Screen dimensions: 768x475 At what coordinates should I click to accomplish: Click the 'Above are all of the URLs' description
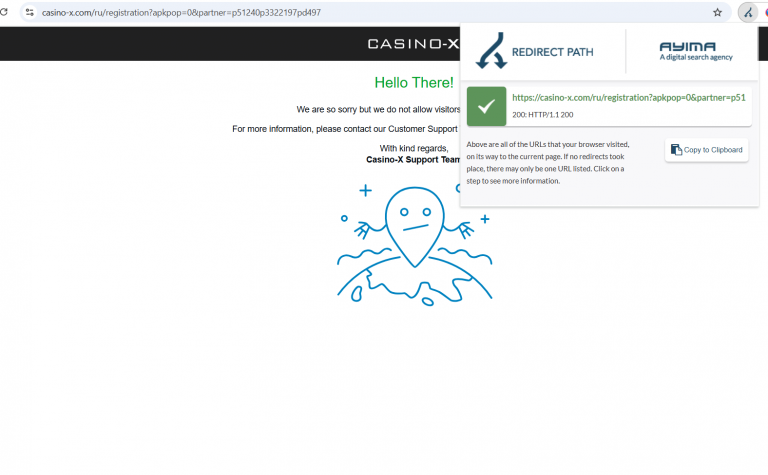coord(548,163)
